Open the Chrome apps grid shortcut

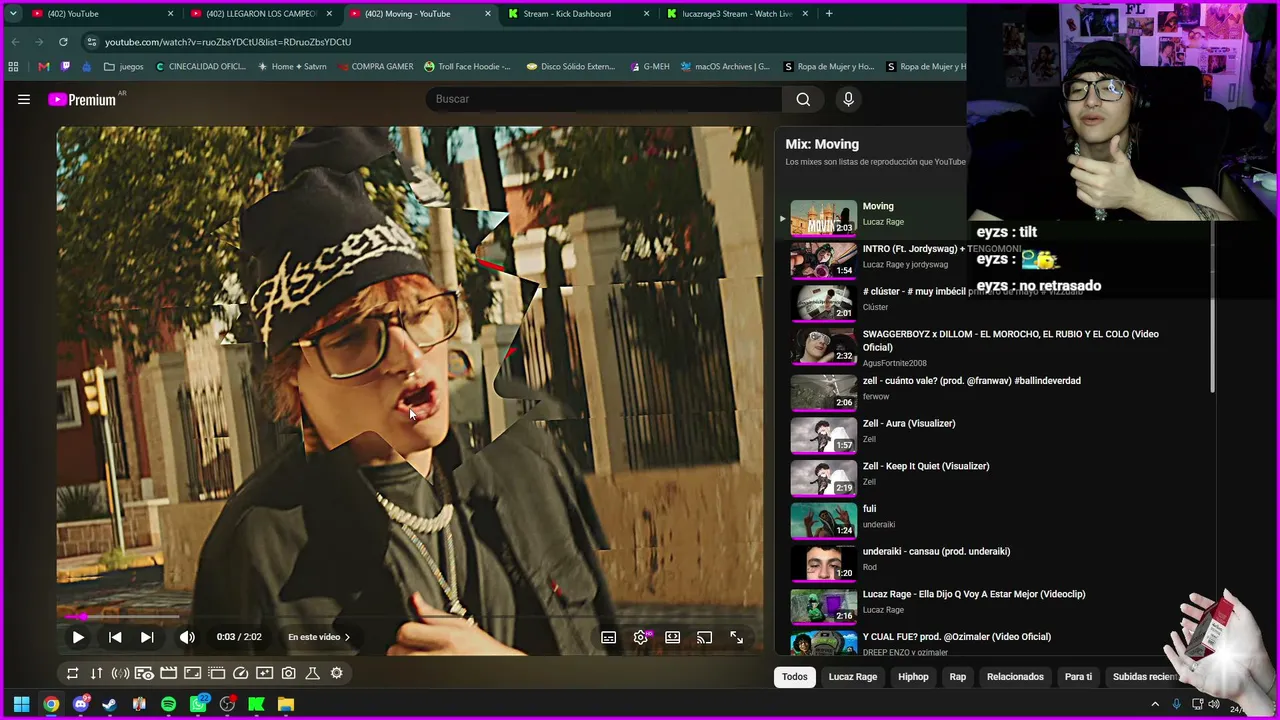tap(13, 67)
